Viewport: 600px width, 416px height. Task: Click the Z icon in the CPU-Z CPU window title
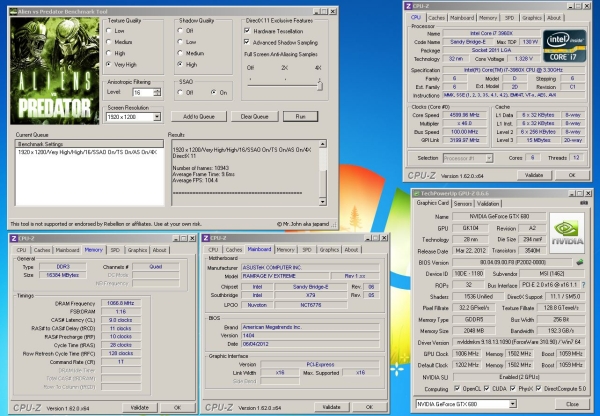tap(408, 6)
